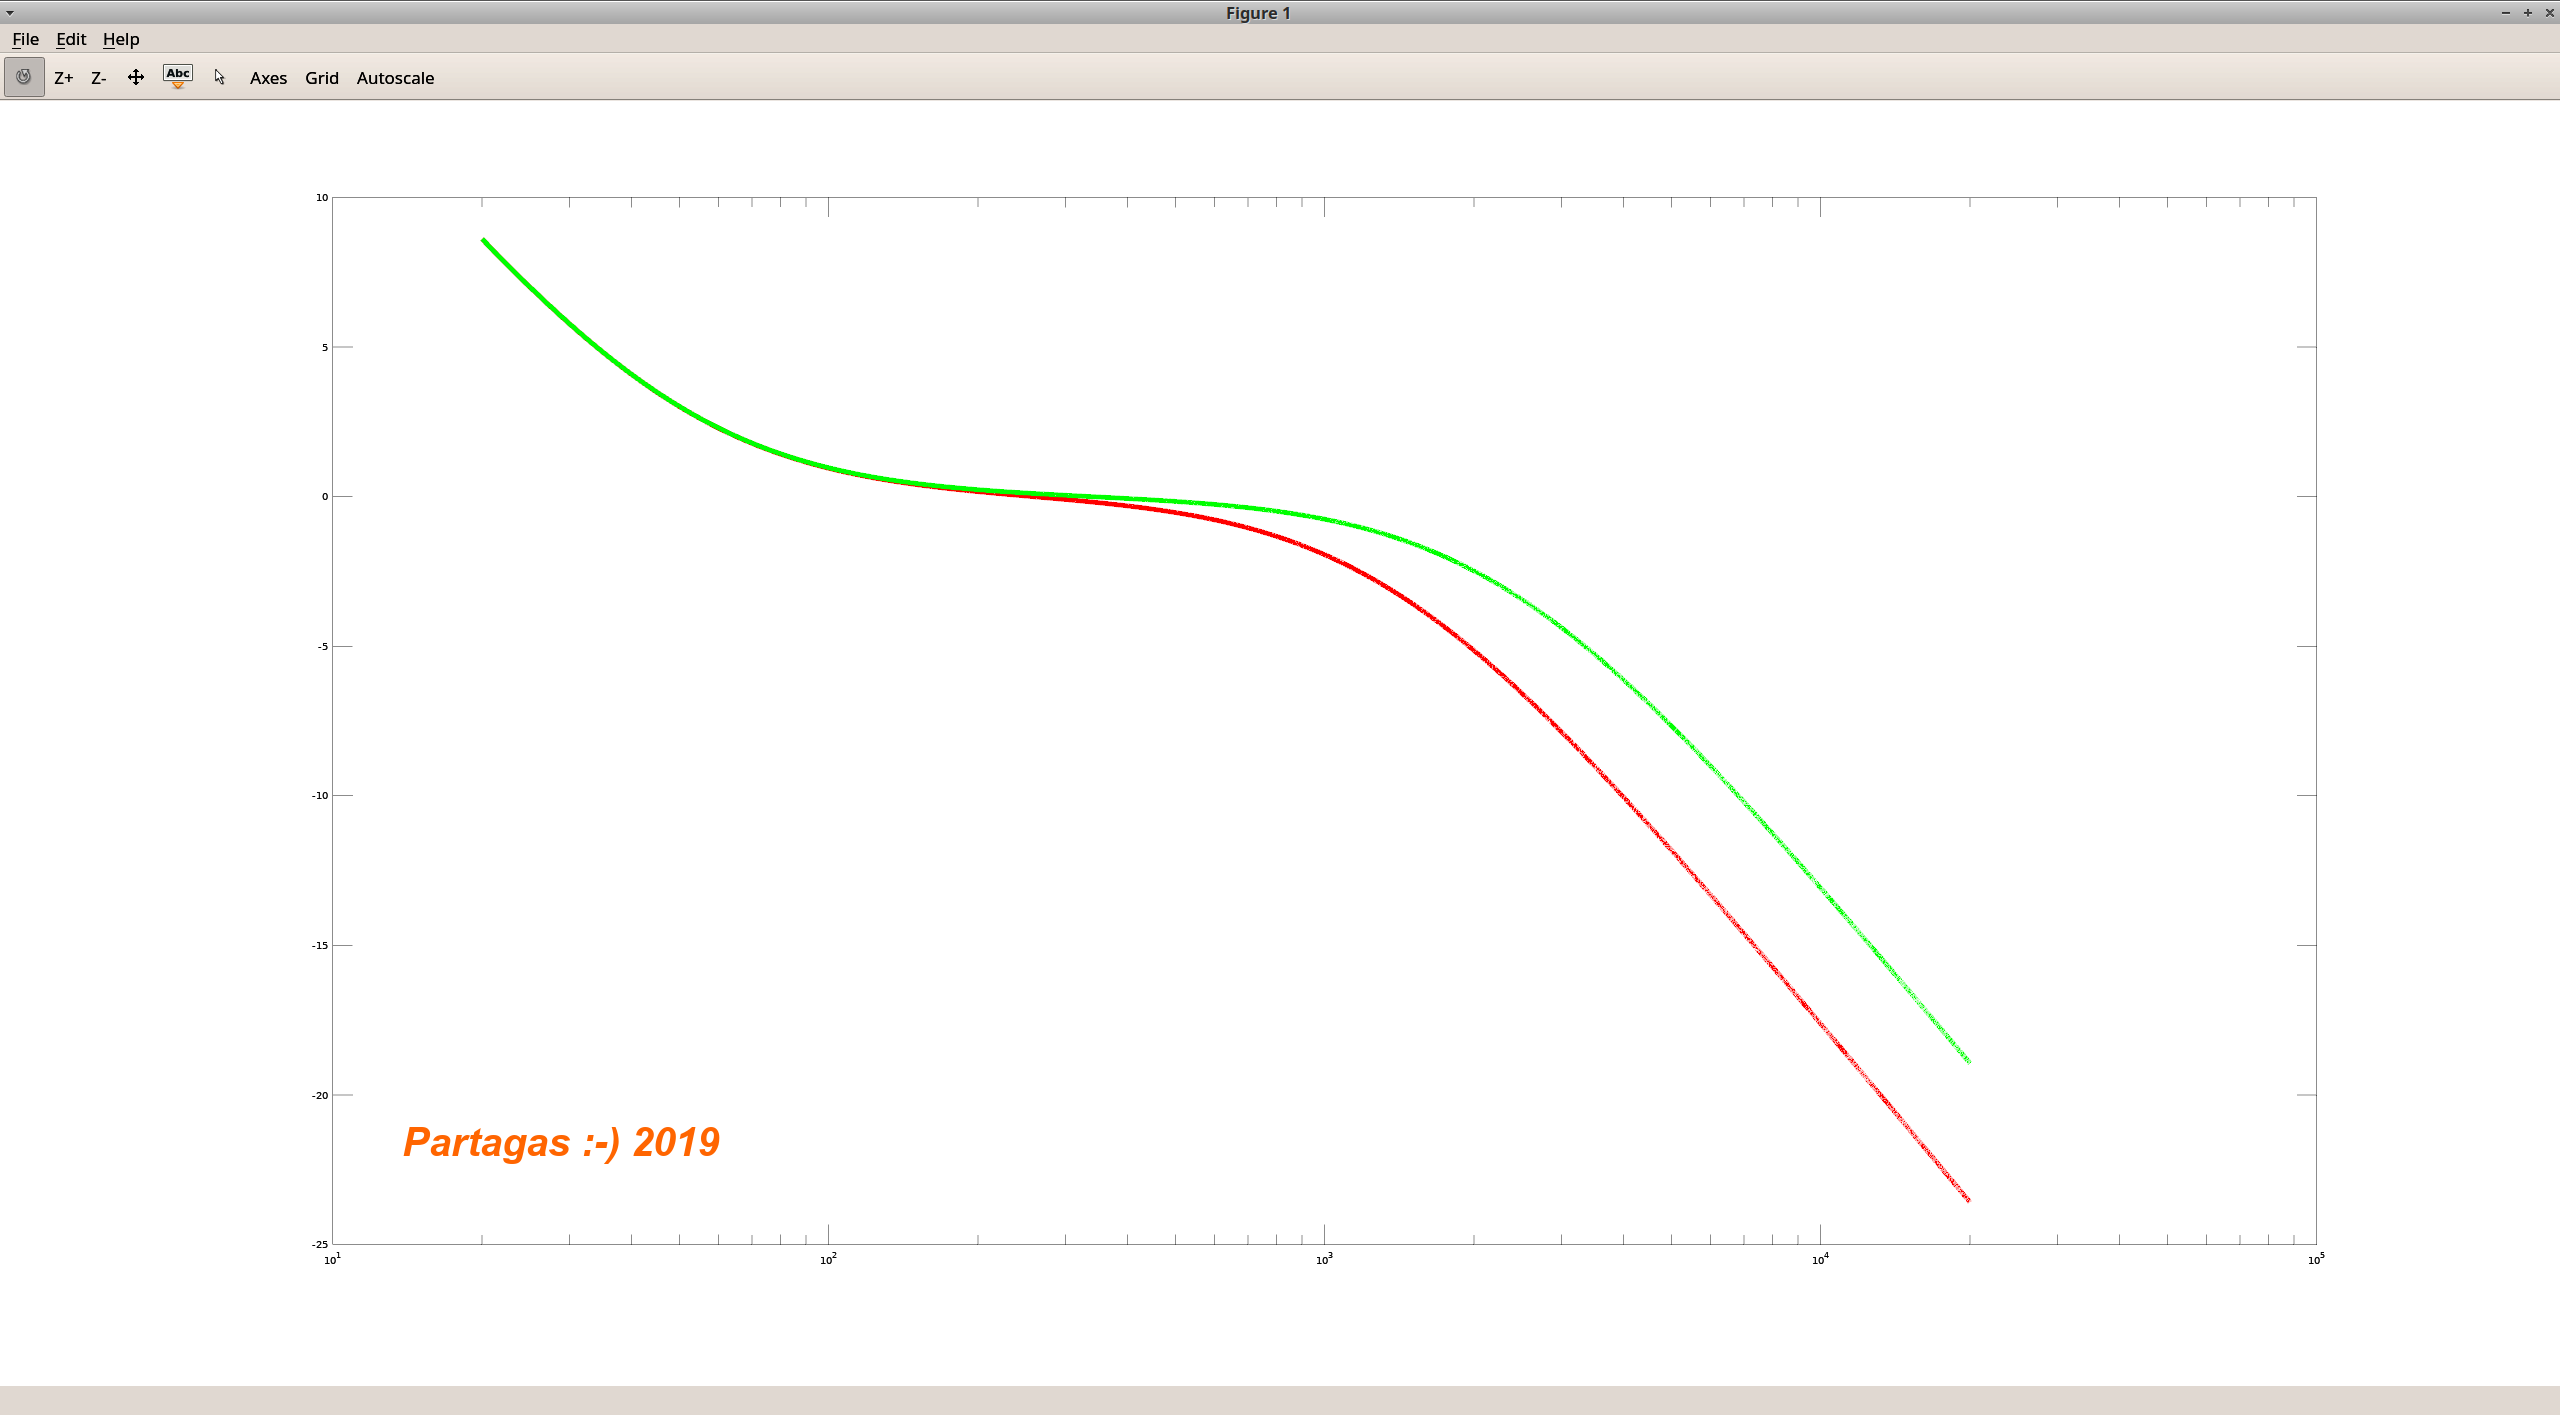Open the Help menu
2560x1415 pixels.
[121, 39]
